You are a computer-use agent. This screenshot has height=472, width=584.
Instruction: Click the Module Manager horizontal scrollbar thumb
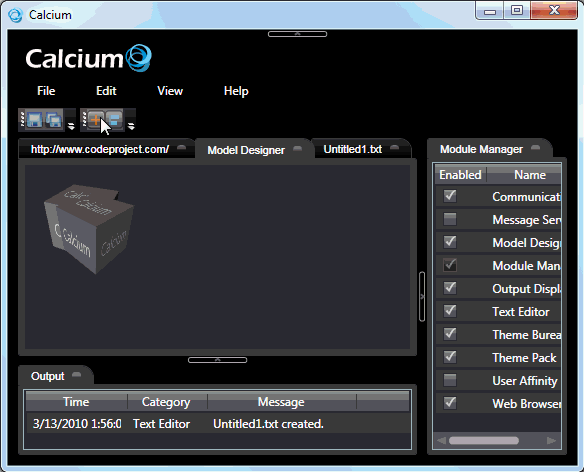(484, 441)
